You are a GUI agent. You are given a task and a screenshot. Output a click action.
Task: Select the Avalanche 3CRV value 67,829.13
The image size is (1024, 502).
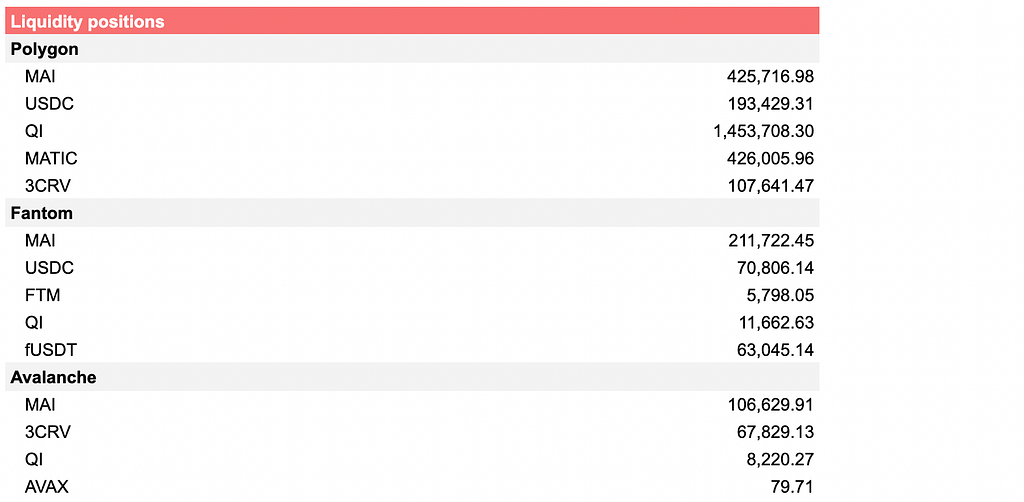775,433
